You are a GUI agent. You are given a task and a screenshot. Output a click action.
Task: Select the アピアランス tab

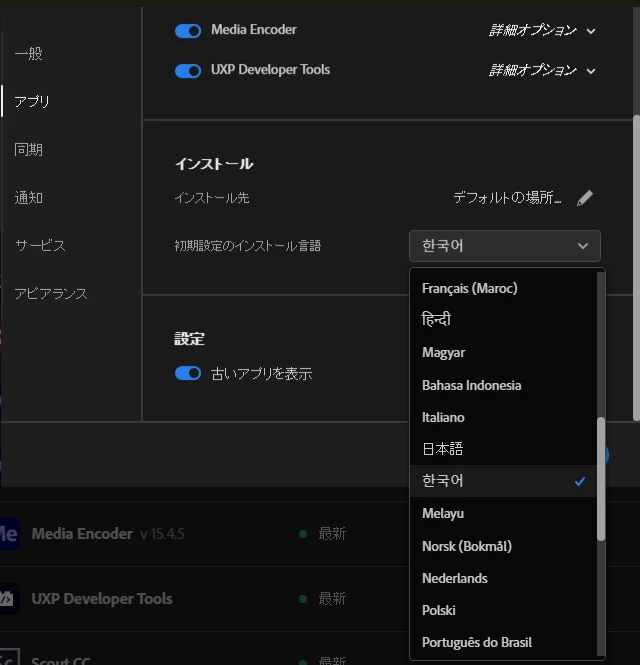tap(51, 293)
